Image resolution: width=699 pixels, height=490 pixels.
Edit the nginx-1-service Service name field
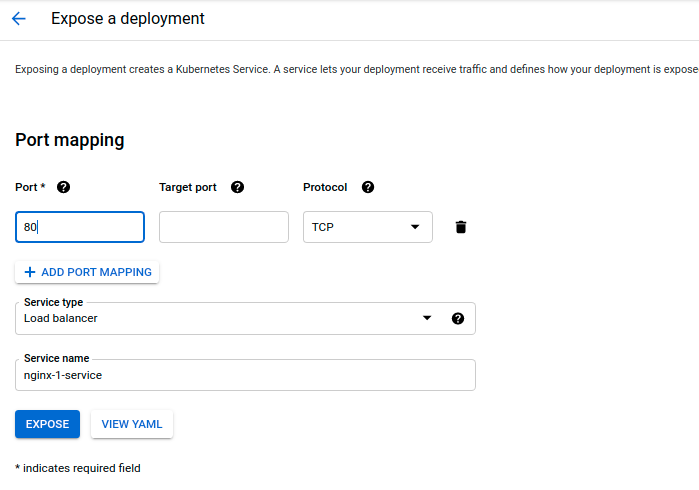pos(245,375)
